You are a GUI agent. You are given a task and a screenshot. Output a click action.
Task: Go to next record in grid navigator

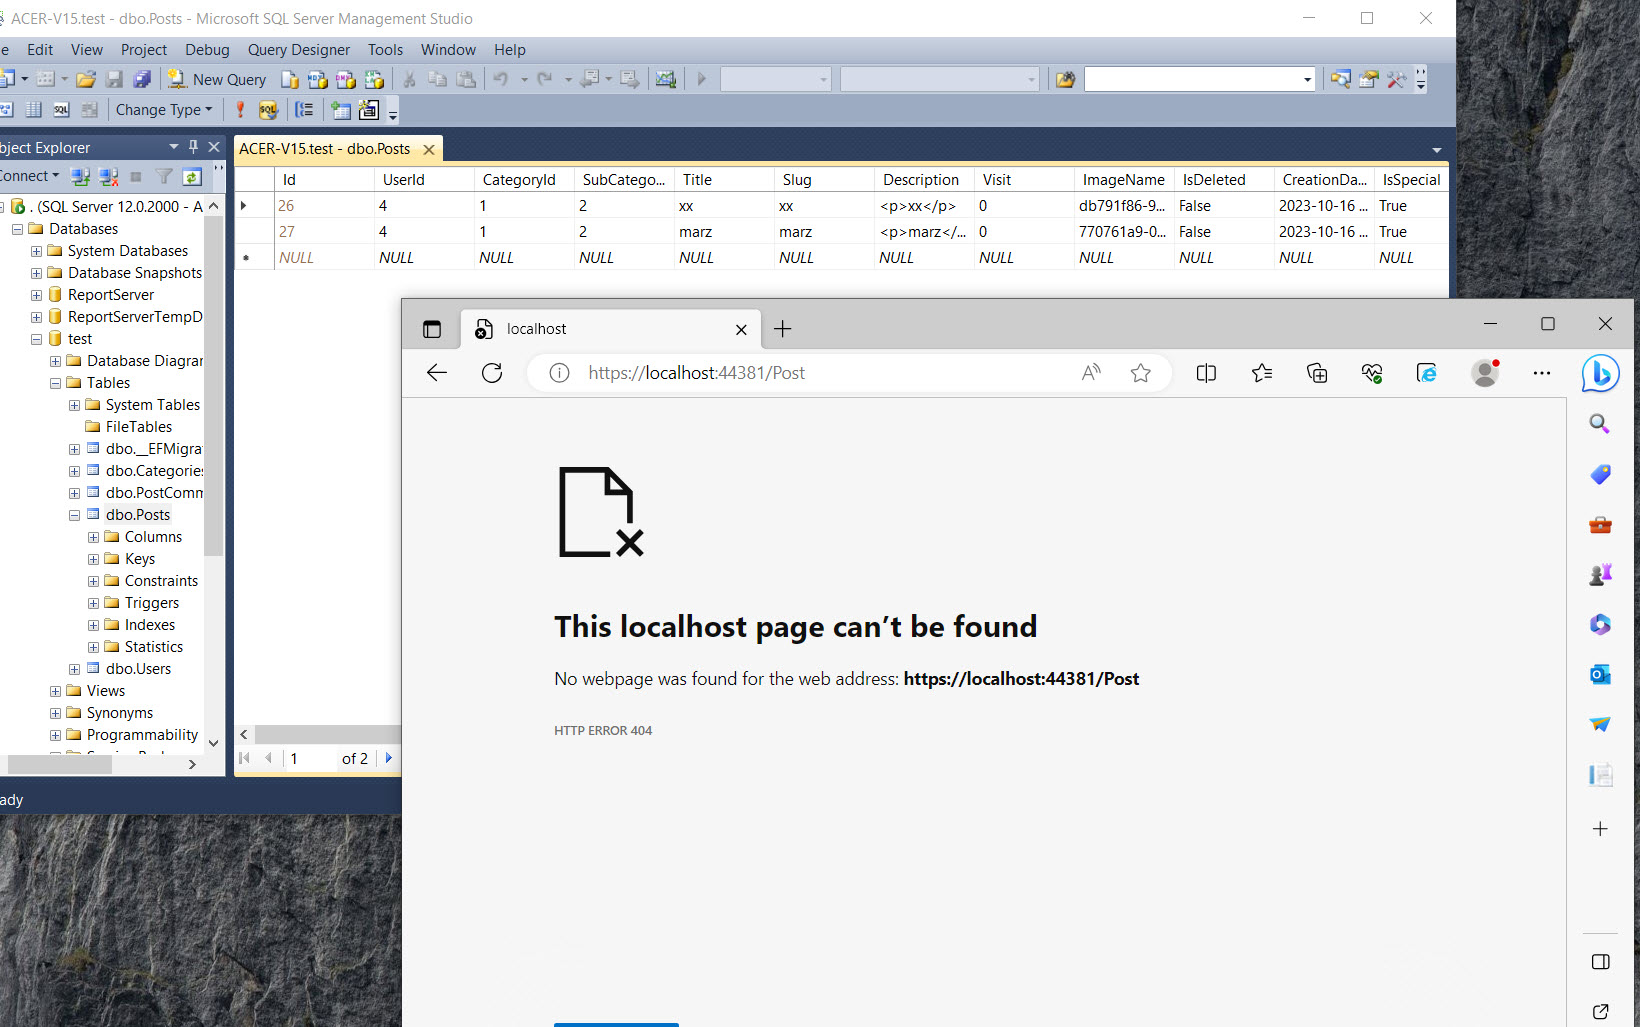click(x=388, y=758)
